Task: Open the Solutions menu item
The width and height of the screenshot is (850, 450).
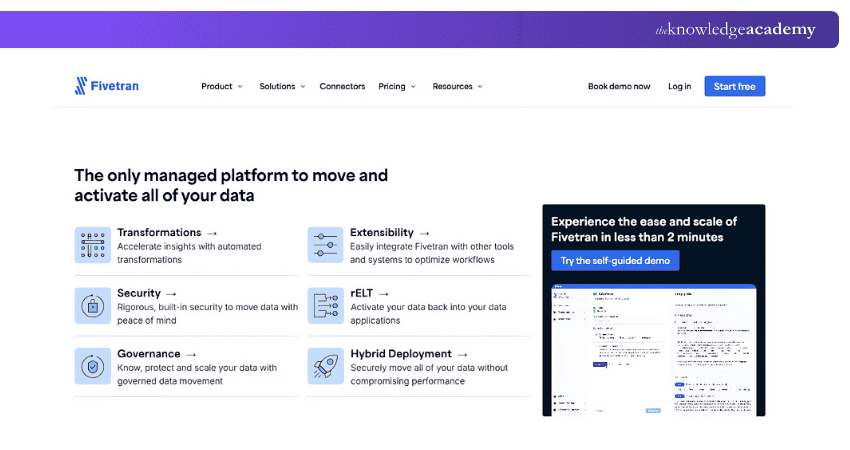Action: [277, 86]
